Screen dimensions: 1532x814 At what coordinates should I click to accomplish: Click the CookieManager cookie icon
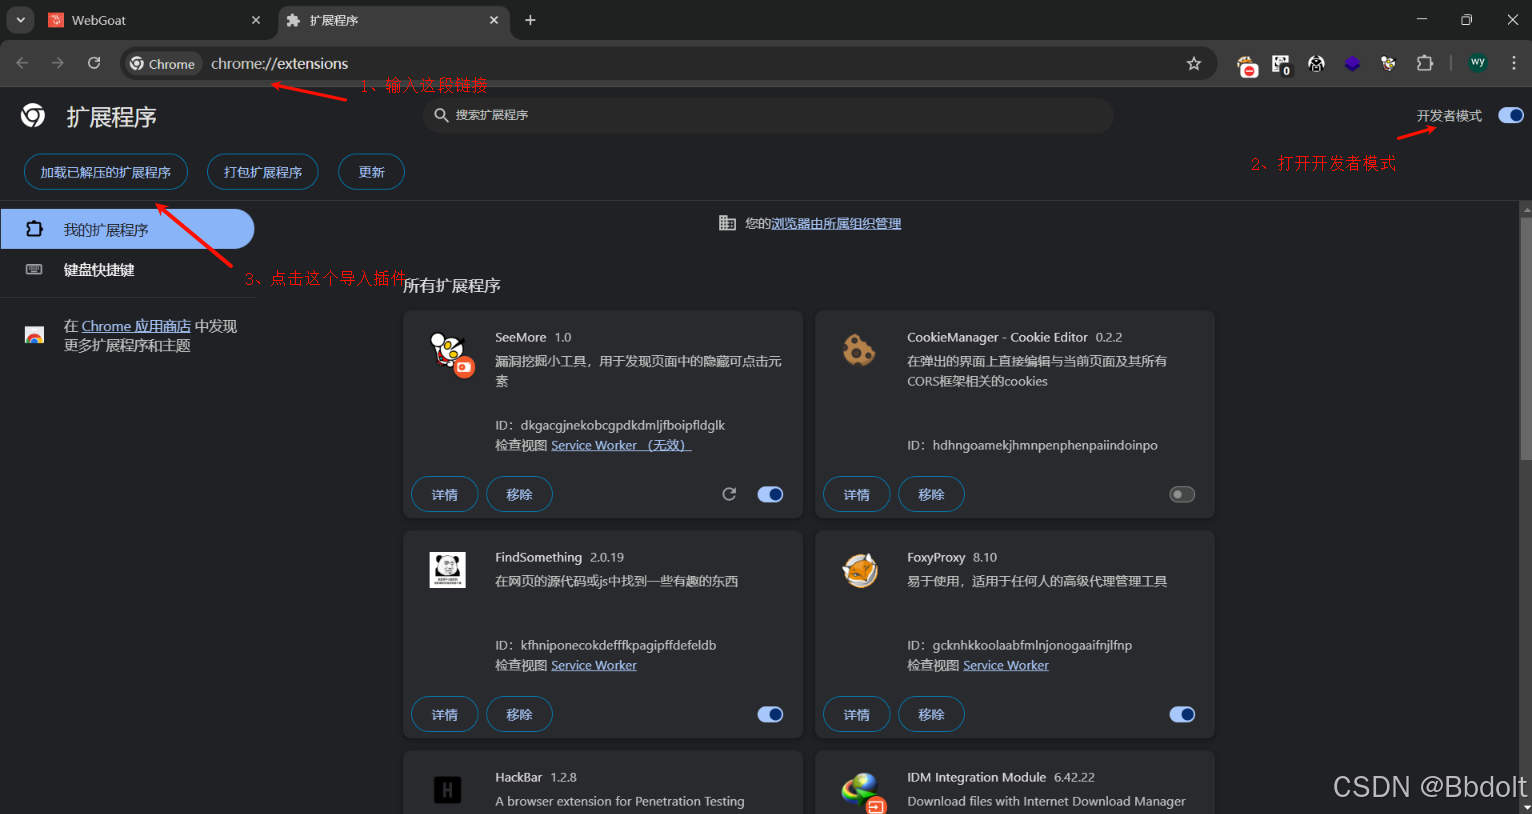pyautogui.click(x=859, y=349)
